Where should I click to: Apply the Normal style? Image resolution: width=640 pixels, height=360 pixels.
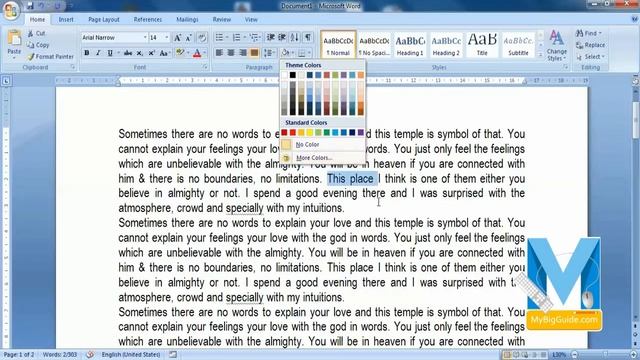pyautogui.click(x=338, y=44)
